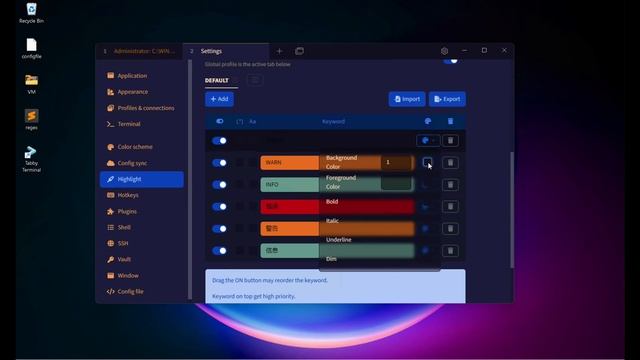Open a new tab with plus icon
This screenshot has width=640, height=360.
[279, 51]
